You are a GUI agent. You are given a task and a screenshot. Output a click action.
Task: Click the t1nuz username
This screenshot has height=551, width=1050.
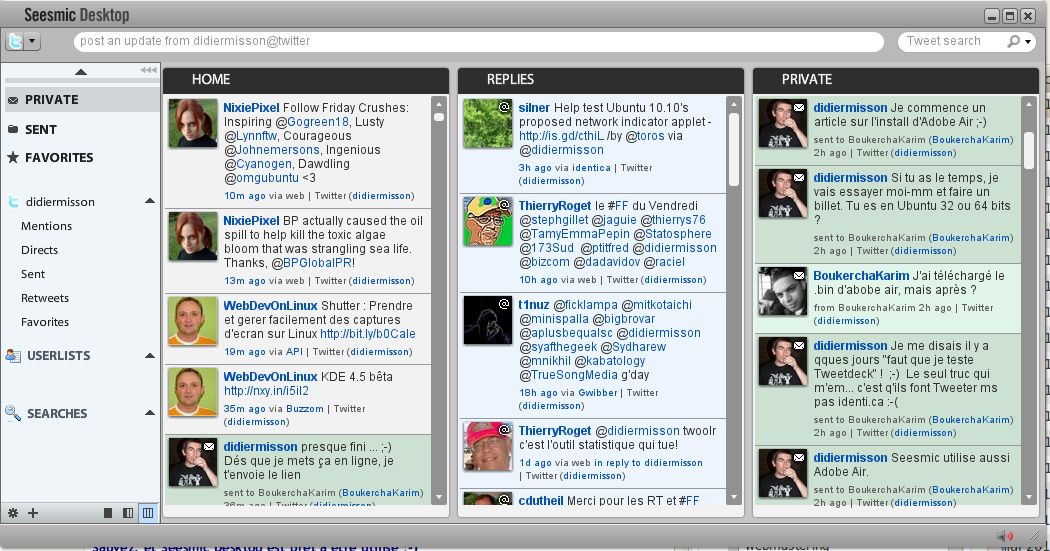534,305
